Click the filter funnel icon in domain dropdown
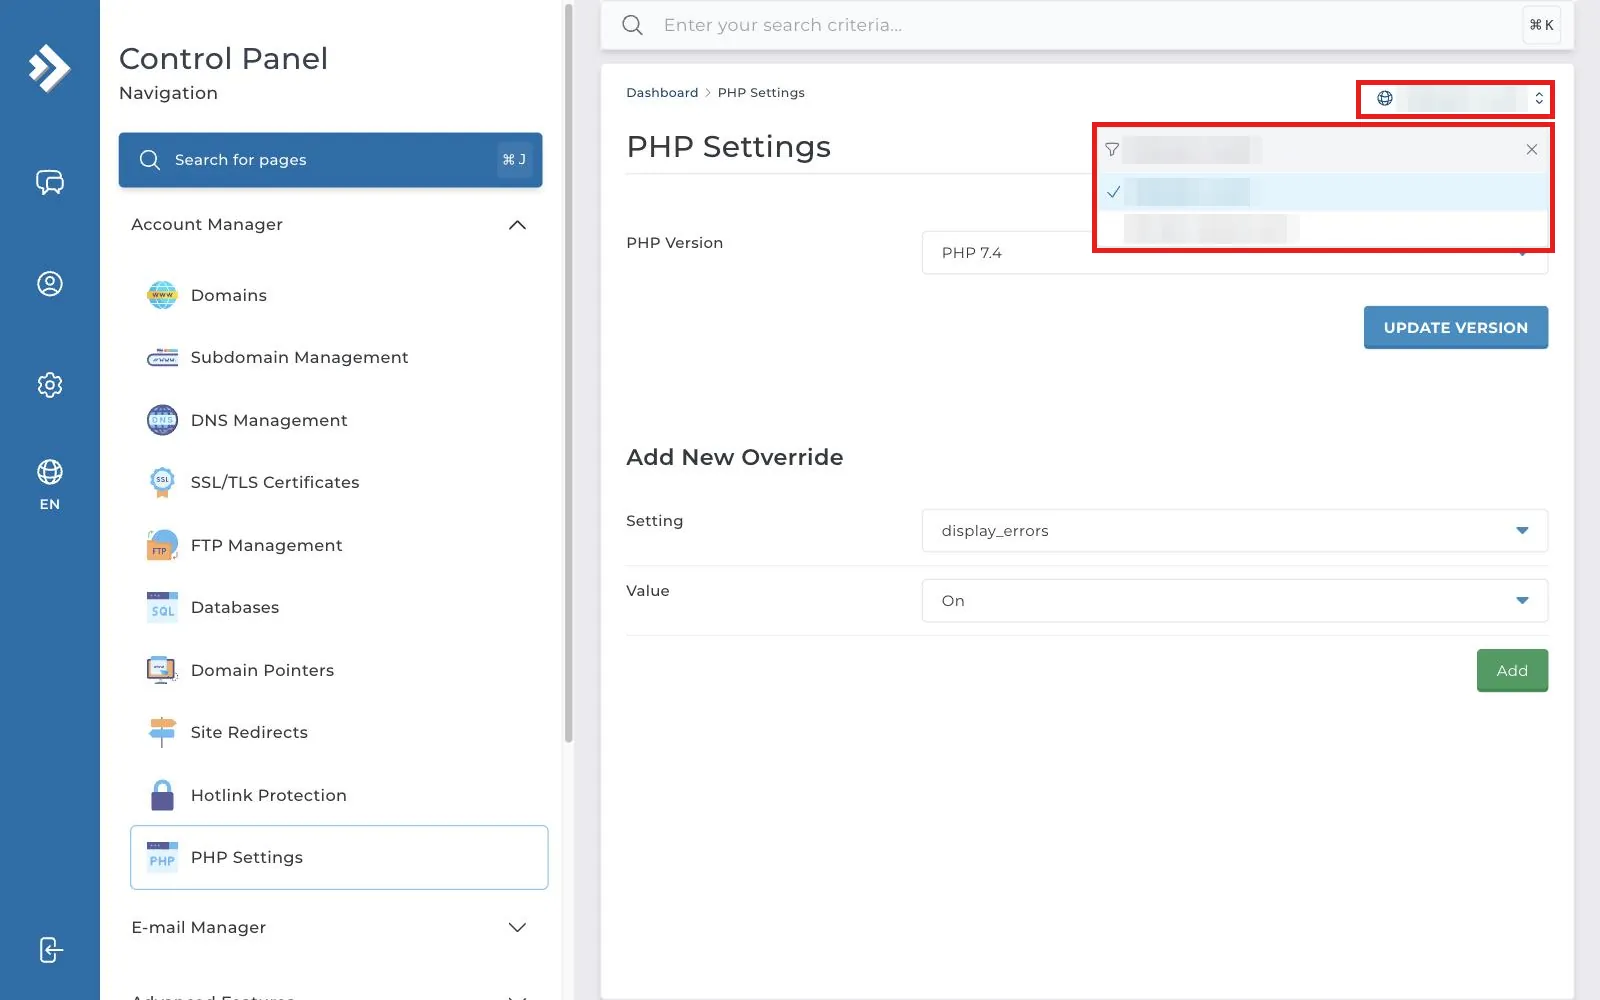This screenshot has height=1000, width=1600. (x=1112, y=150)
